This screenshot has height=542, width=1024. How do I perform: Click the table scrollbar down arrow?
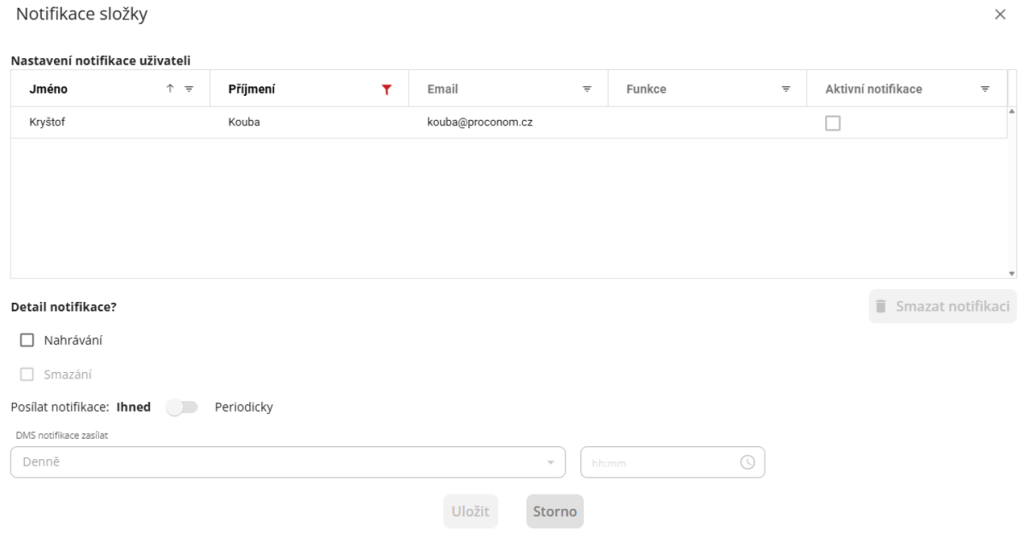point(1011,273)
